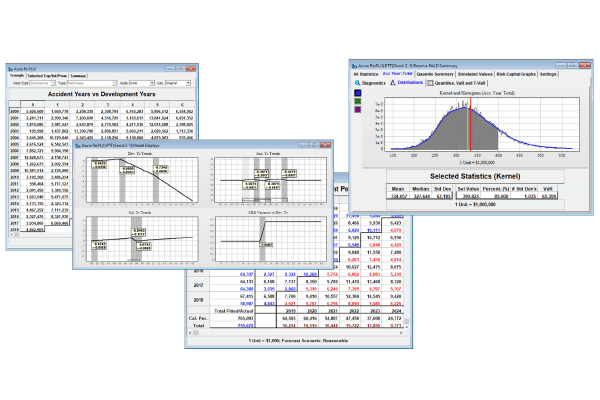The height and width of the screenshot is (400, 600).
Task: Open the All Statistics tab
Action: pos(365,74)
